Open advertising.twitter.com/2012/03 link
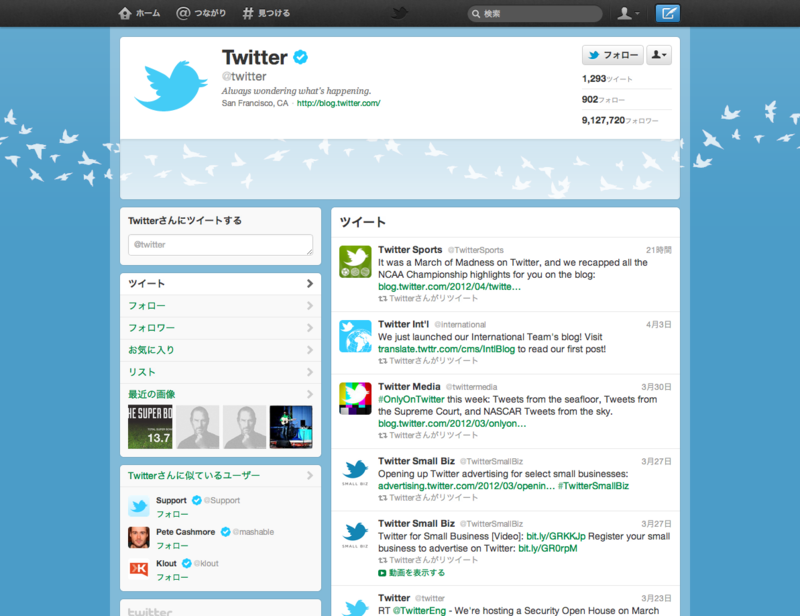Image resolution: width=800 pixels, height=616 pixels. click(466, 486)
